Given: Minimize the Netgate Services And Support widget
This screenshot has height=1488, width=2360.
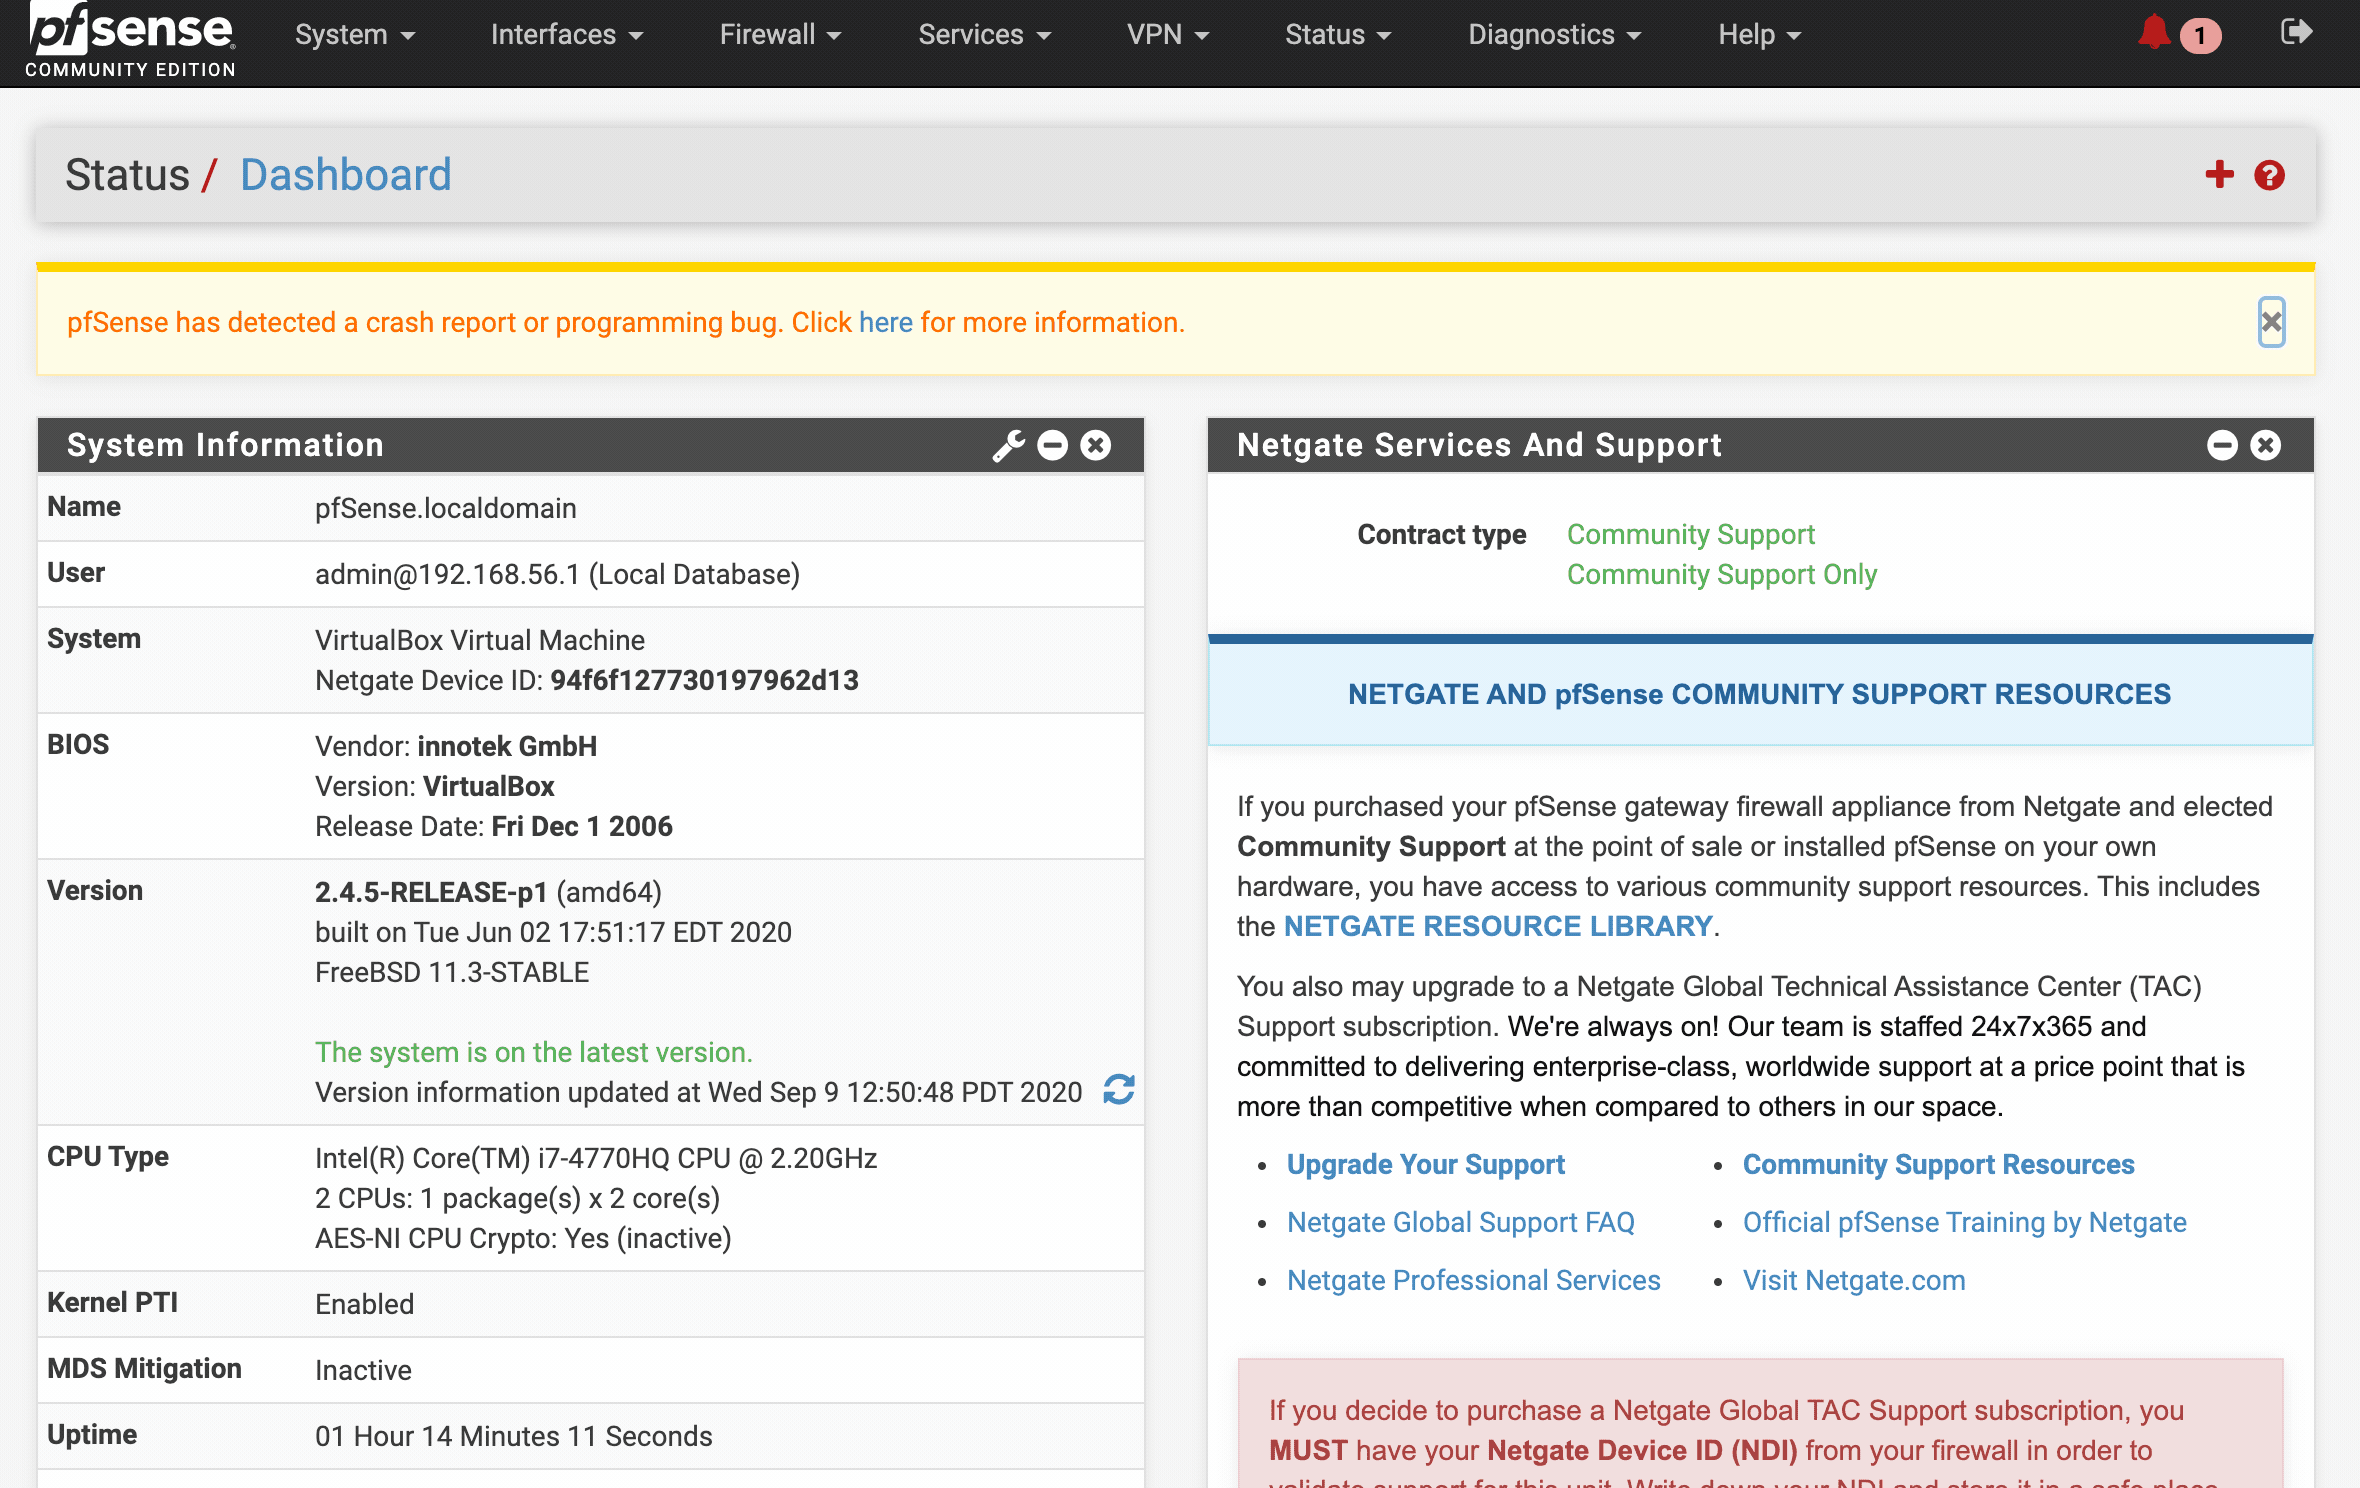Looking at the screenshot, I should (x=2222, y=445).
